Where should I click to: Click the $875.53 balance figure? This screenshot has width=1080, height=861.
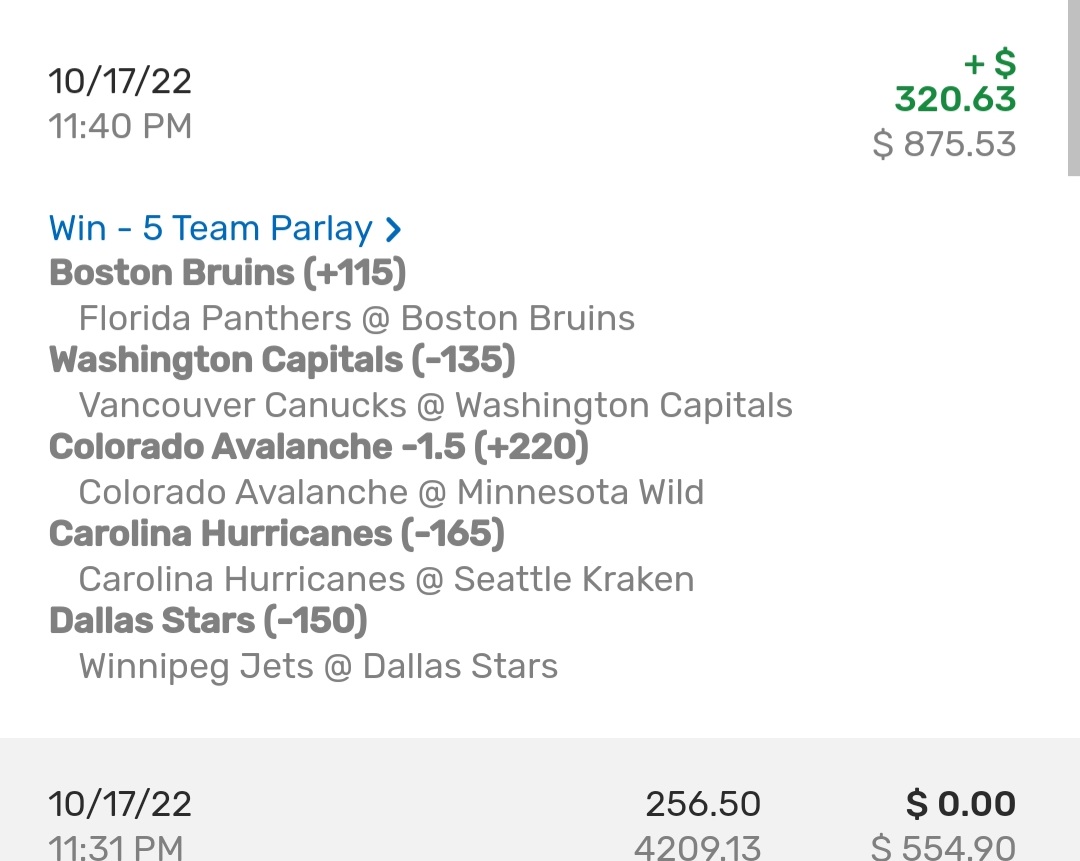(944, 144)
